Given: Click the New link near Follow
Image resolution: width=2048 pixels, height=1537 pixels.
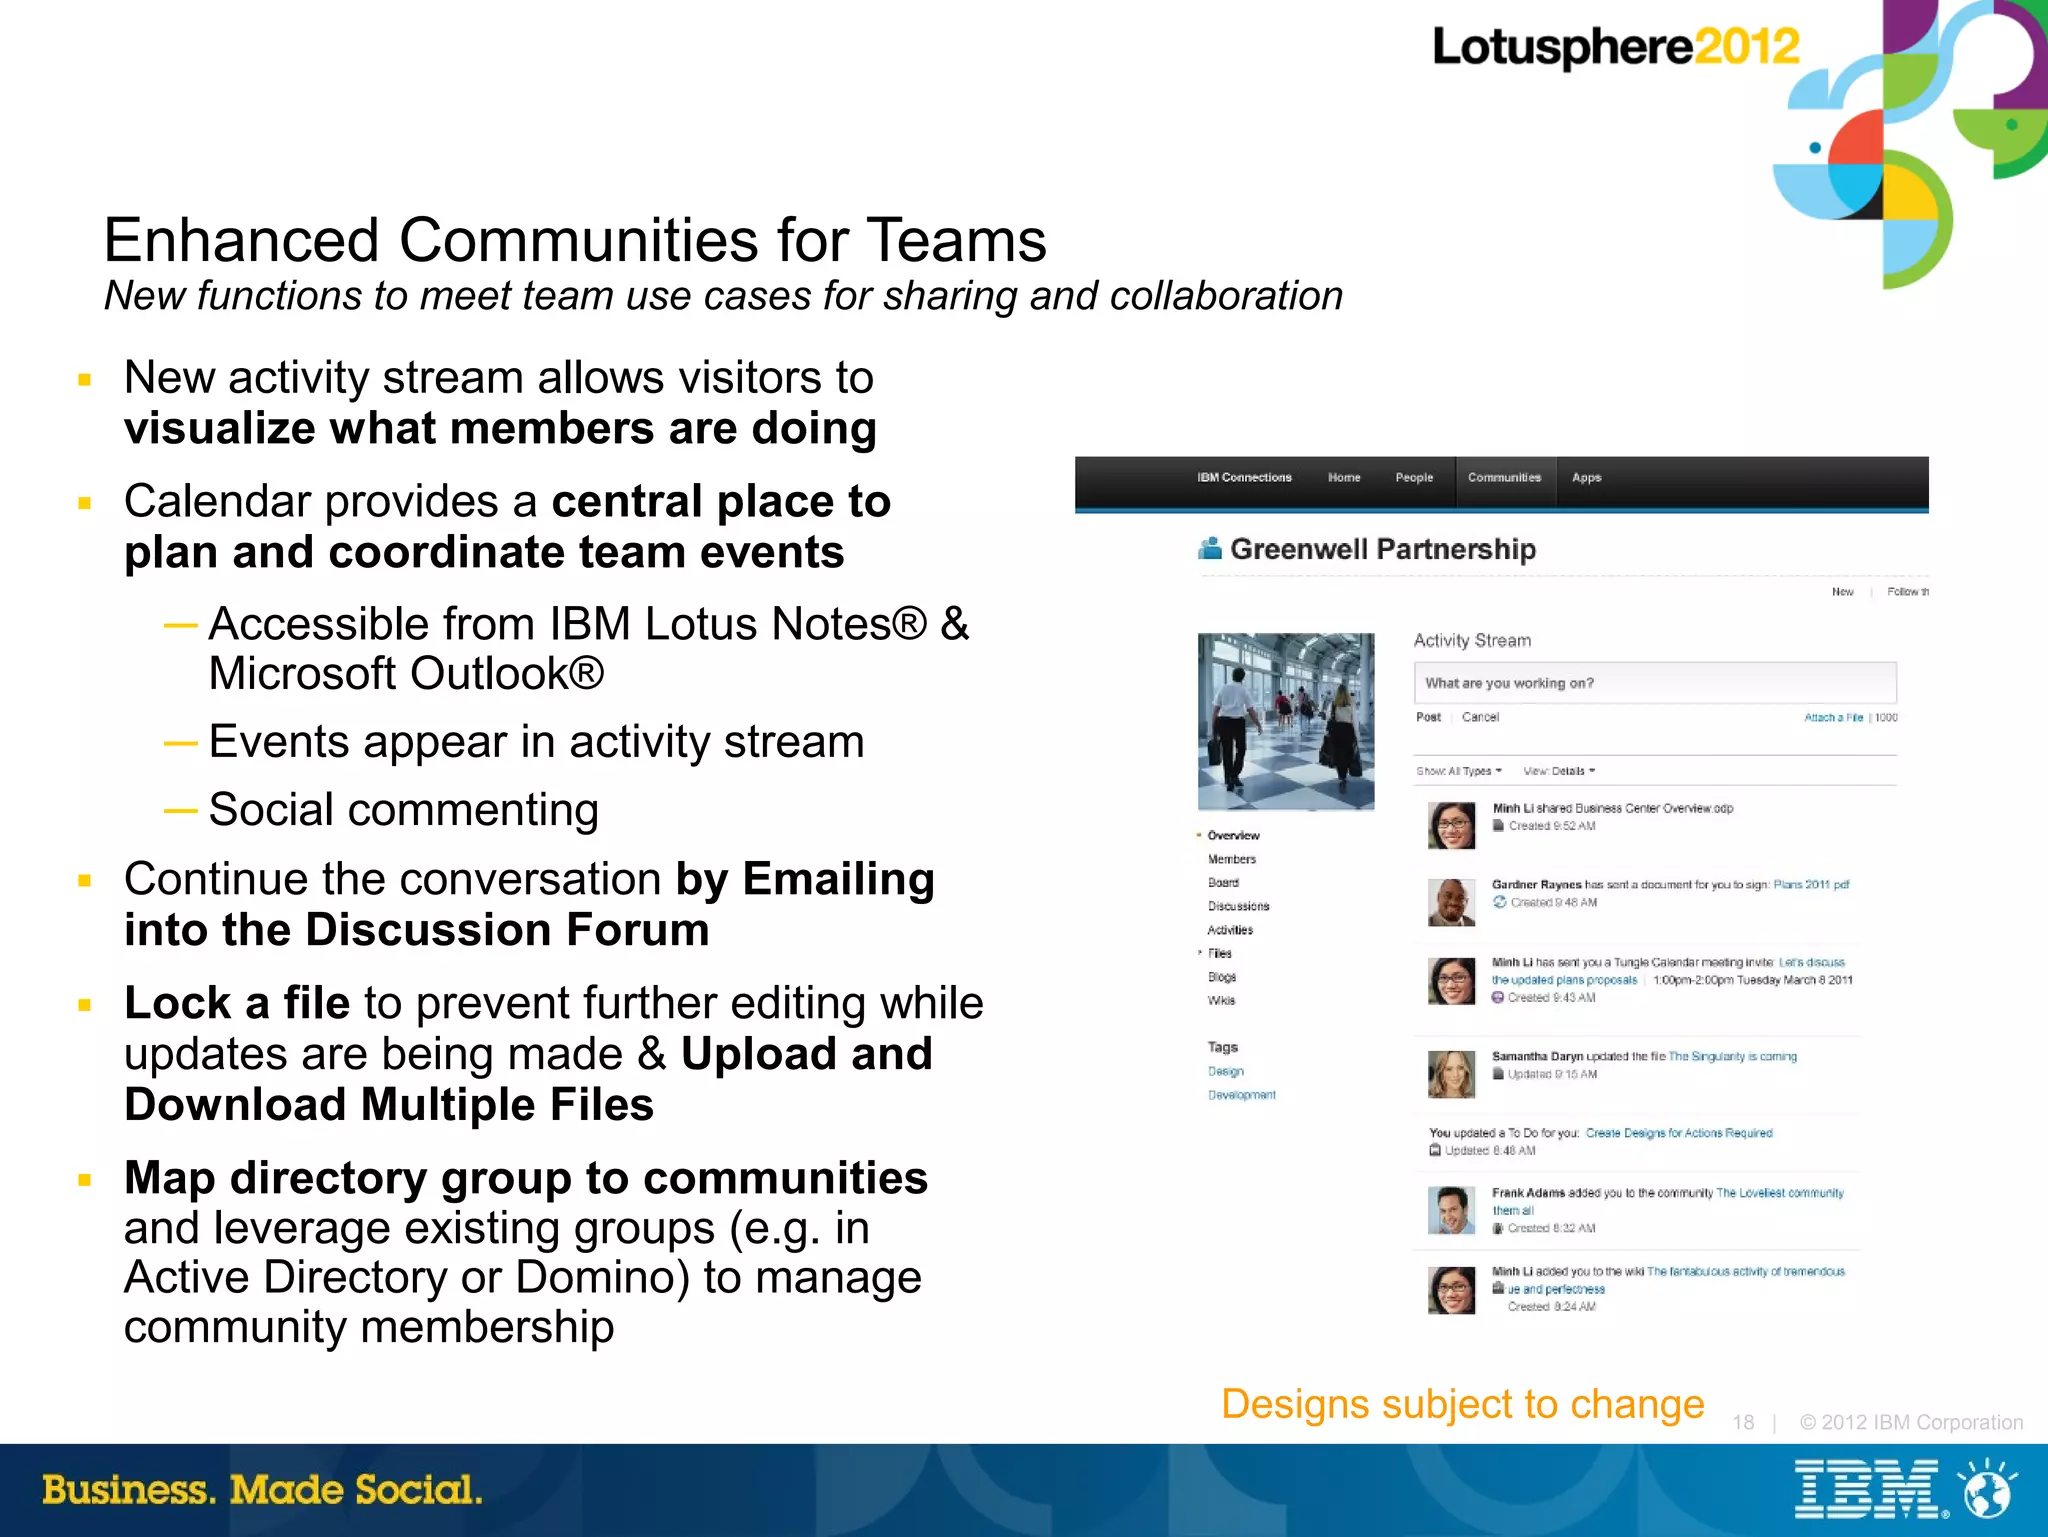Looking at the screenshot, I should tap(1842, 592).
